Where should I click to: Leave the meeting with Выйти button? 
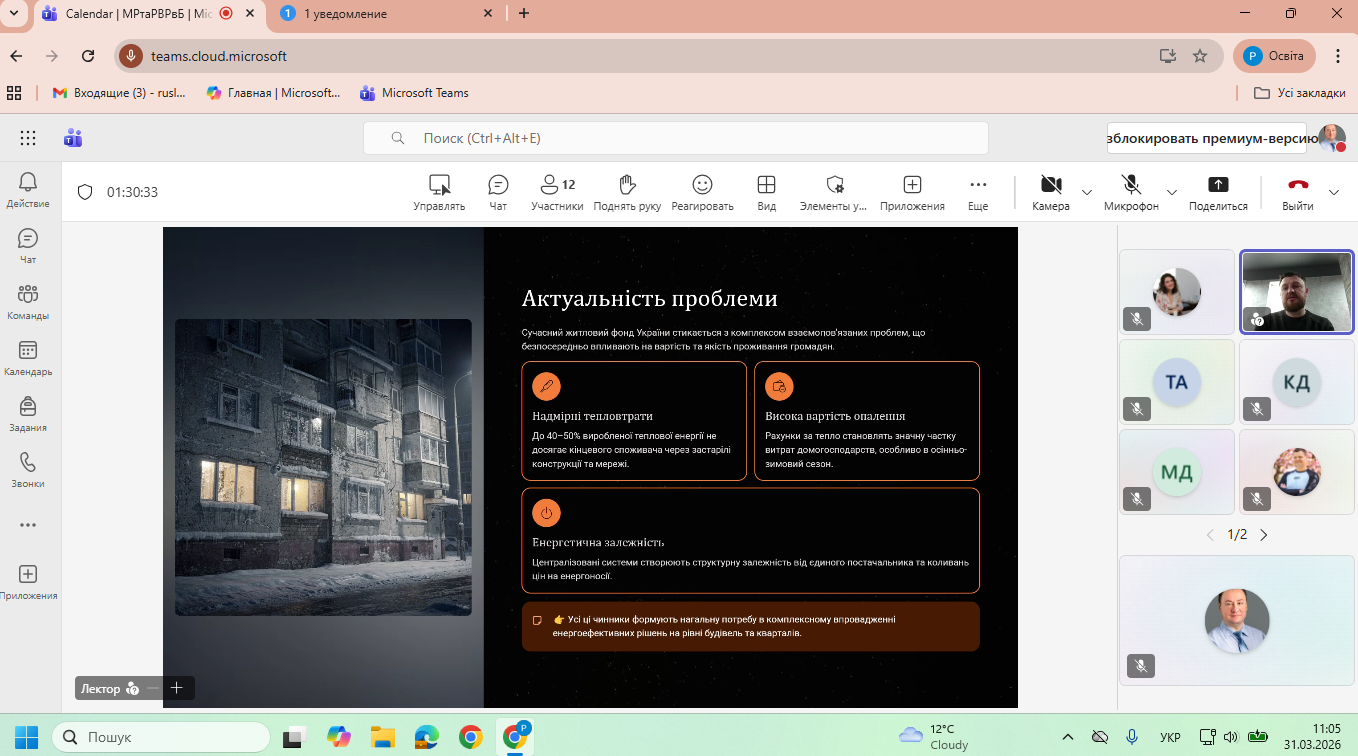click(x=1298, y=193)
